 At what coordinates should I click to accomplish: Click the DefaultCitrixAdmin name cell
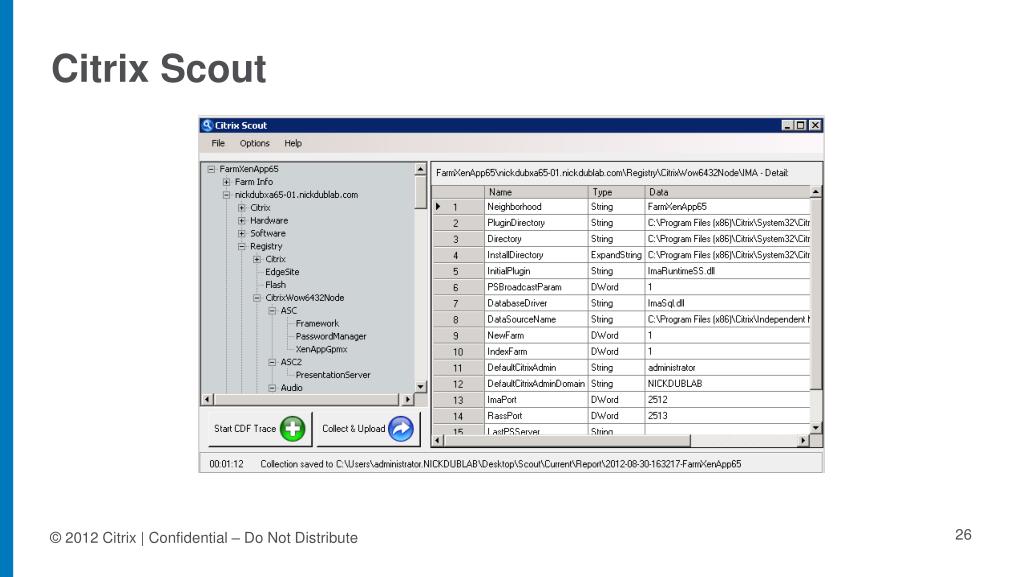(536, 367)
